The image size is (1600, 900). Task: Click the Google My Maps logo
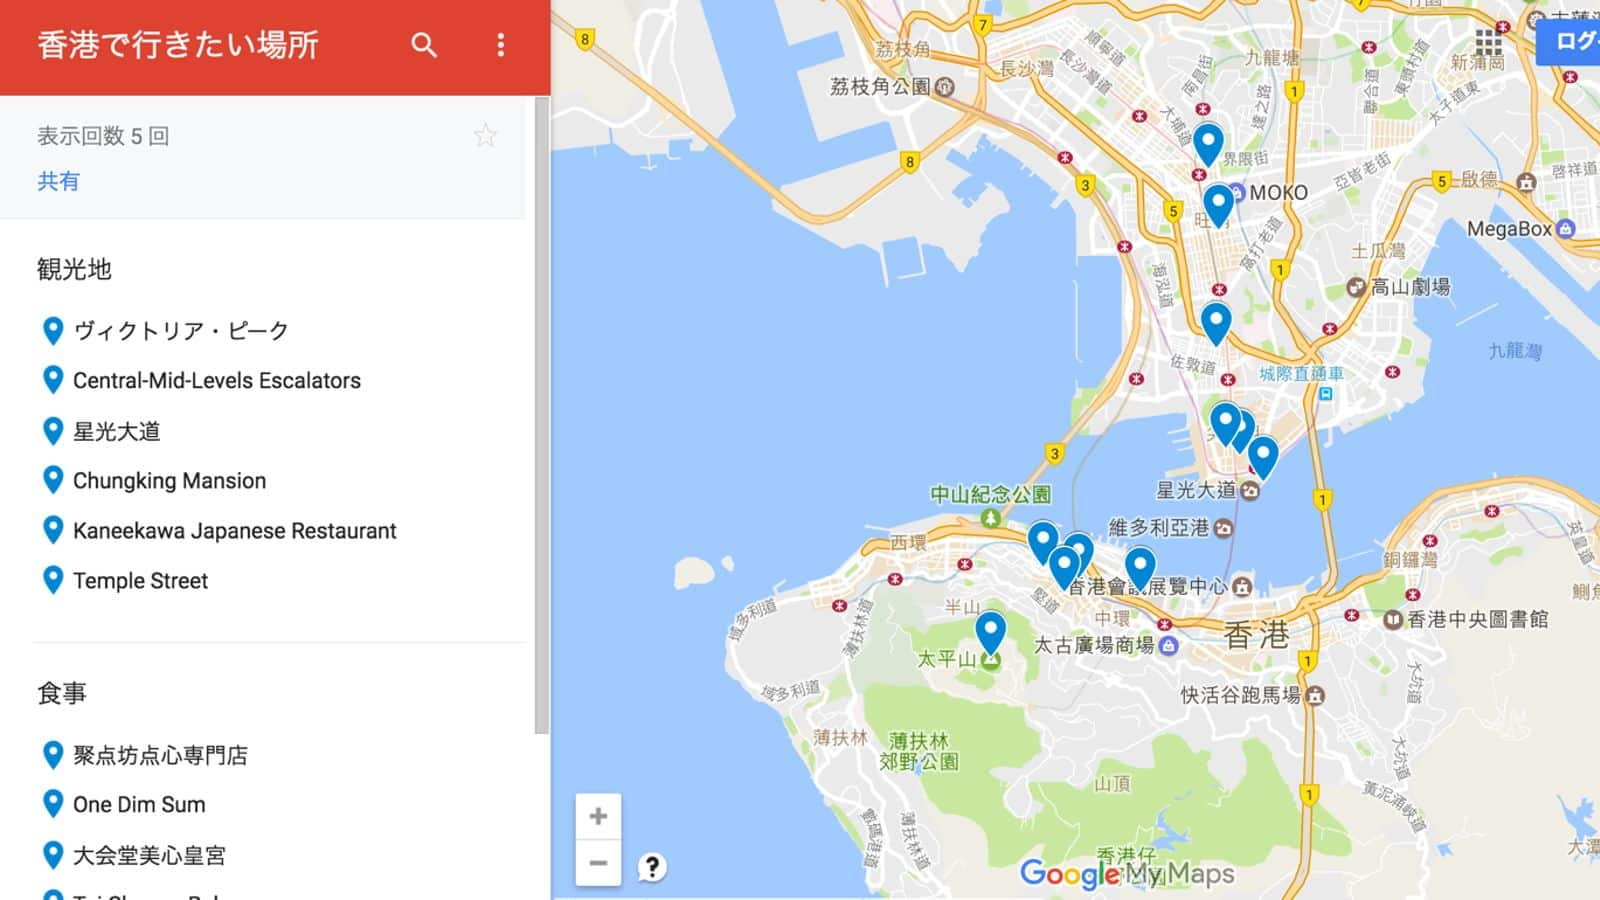pos(1127,874)
